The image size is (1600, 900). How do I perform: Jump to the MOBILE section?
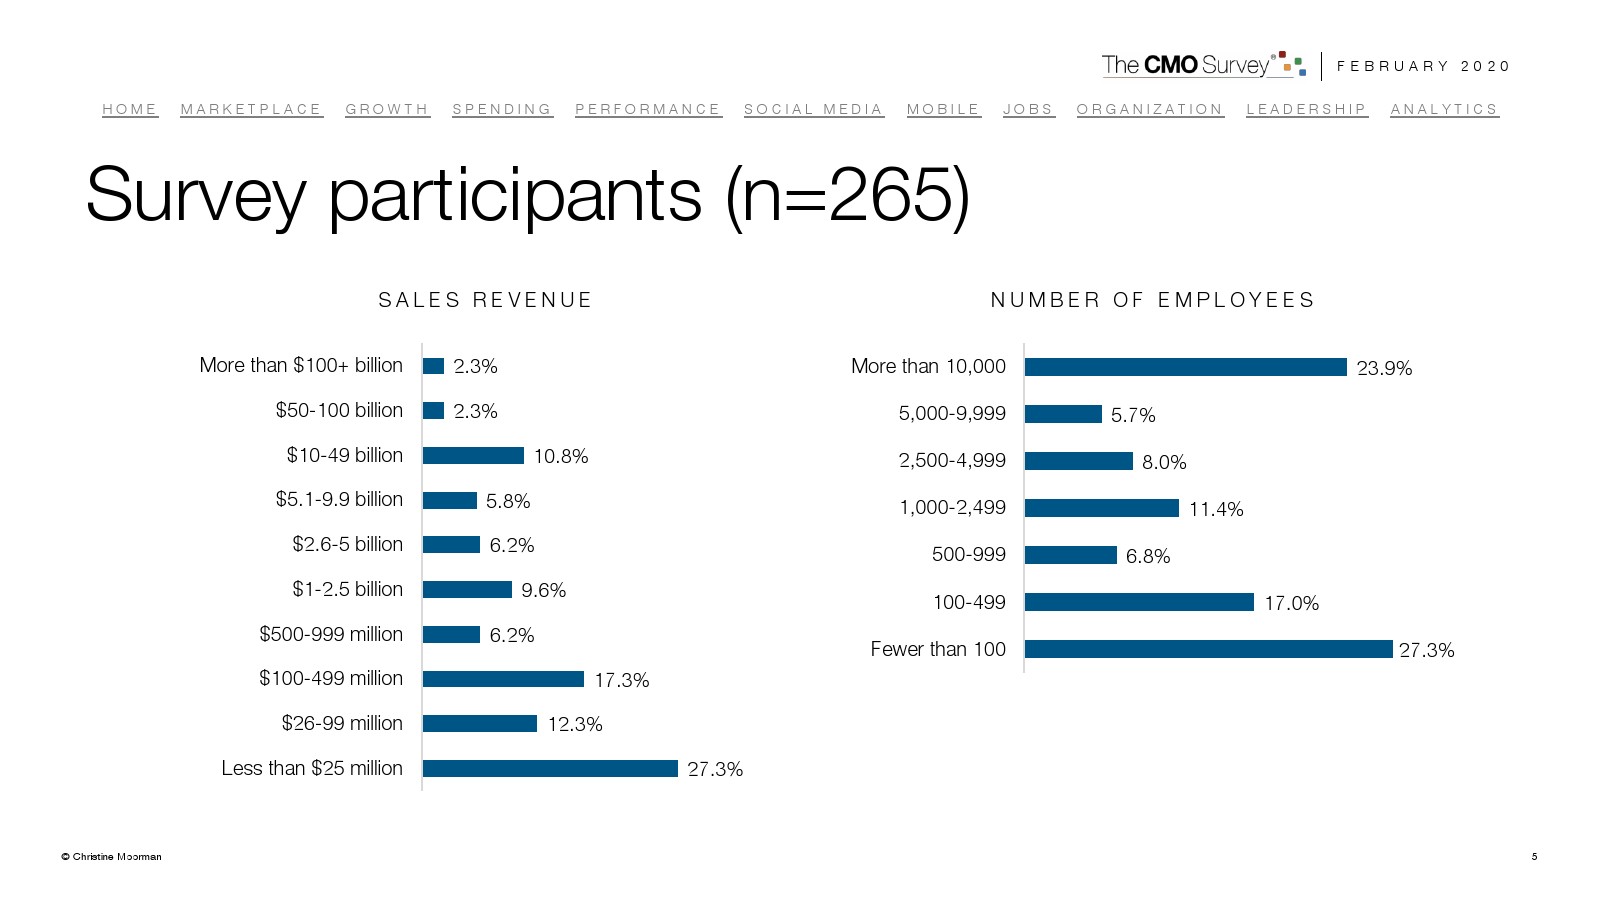[943, 109]
